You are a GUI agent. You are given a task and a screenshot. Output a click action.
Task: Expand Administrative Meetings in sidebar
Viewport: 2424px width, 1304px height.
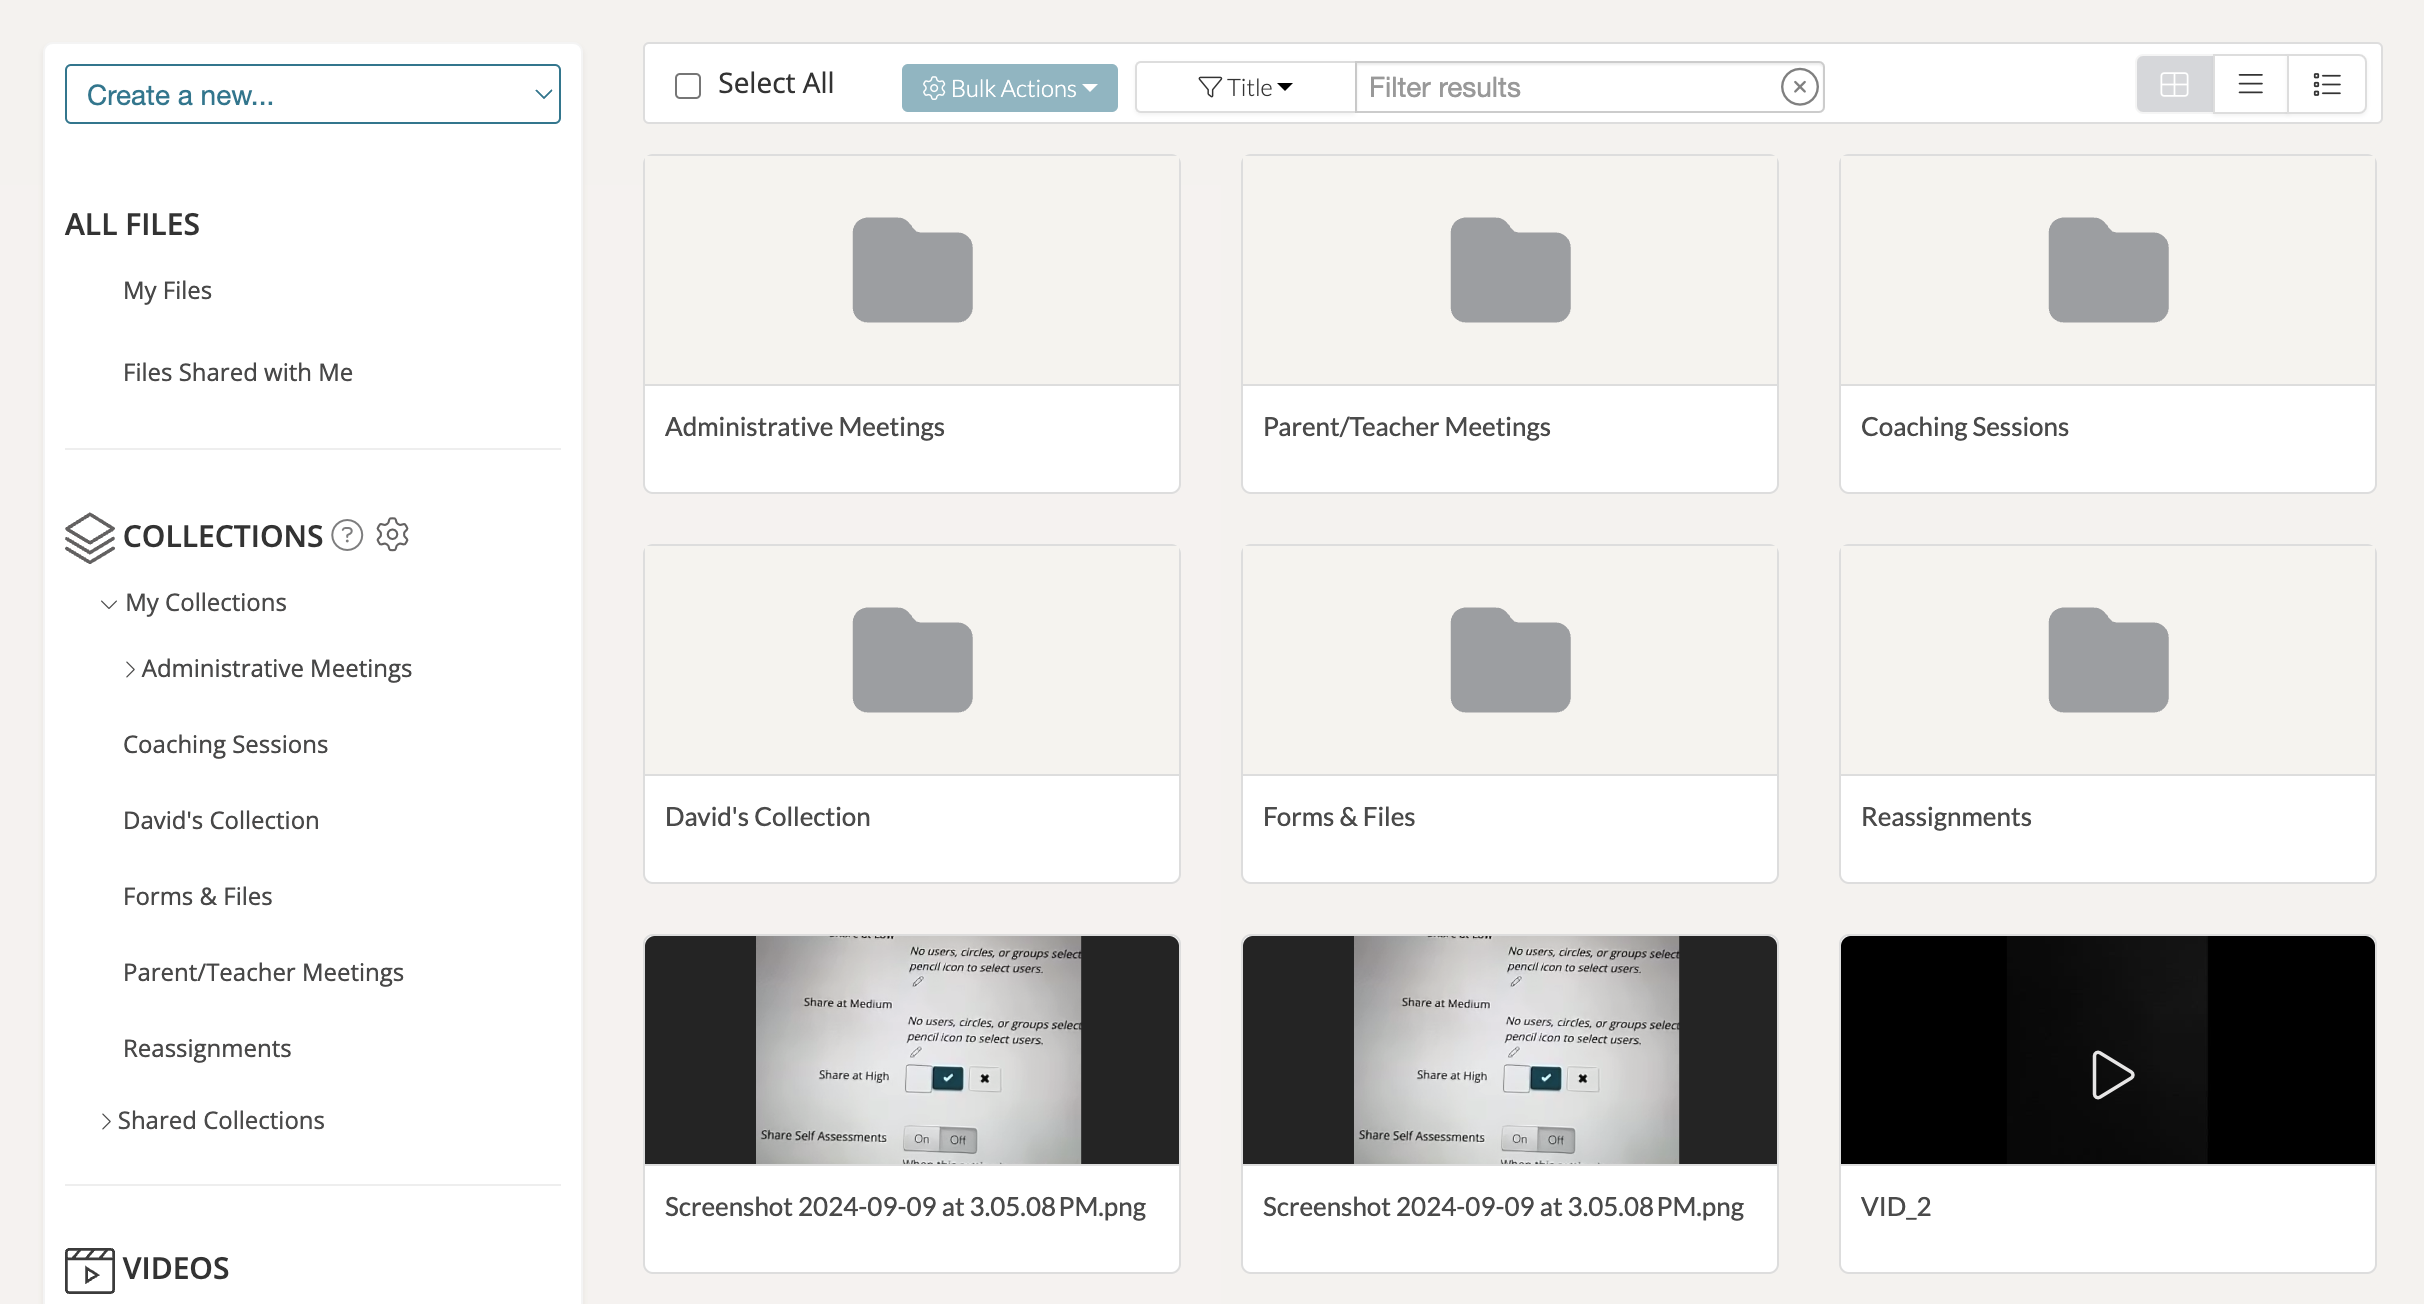(130, 670)
